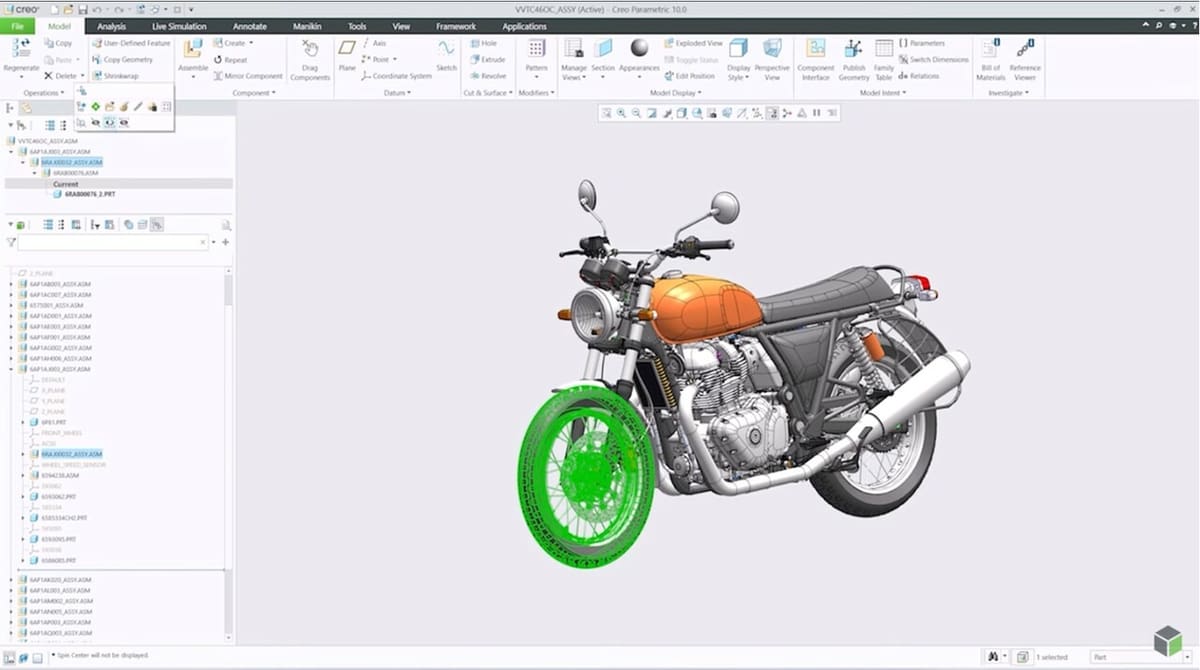Open the Manikin tab

click(x=307, y=26)
